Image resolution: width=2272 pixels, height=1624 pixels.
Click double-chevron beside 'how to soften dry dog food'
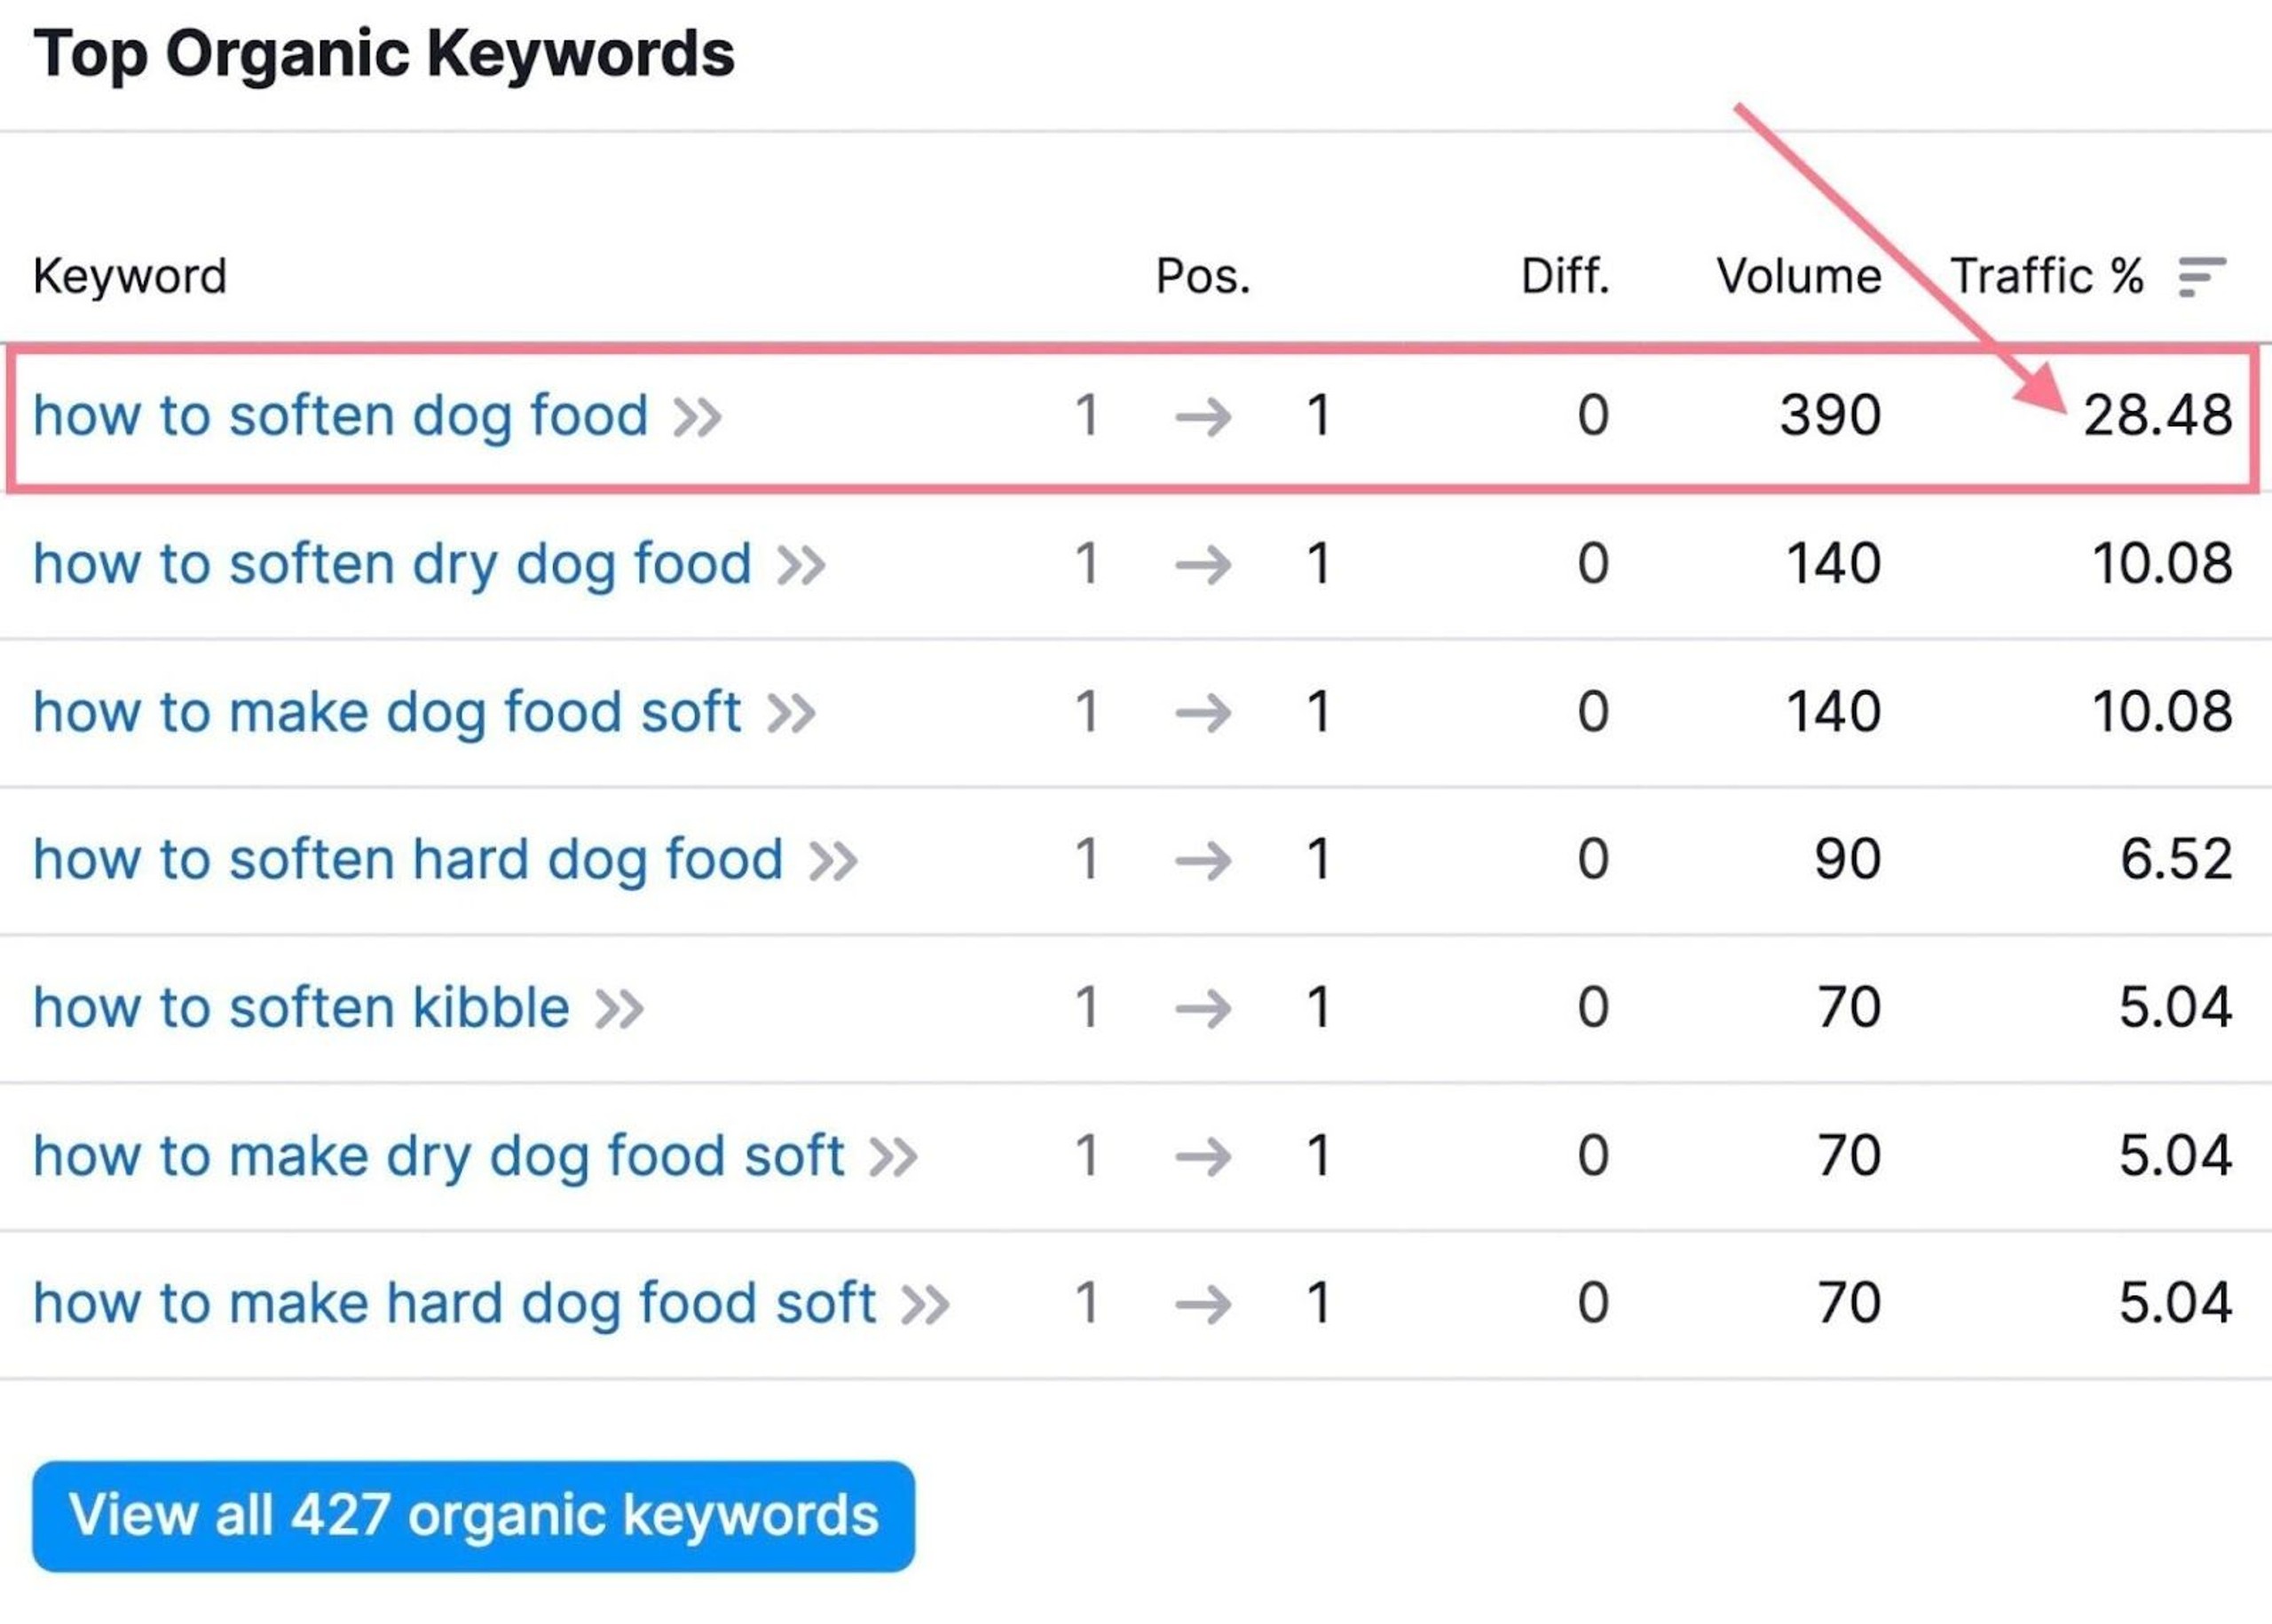click(x=801, y=565)
